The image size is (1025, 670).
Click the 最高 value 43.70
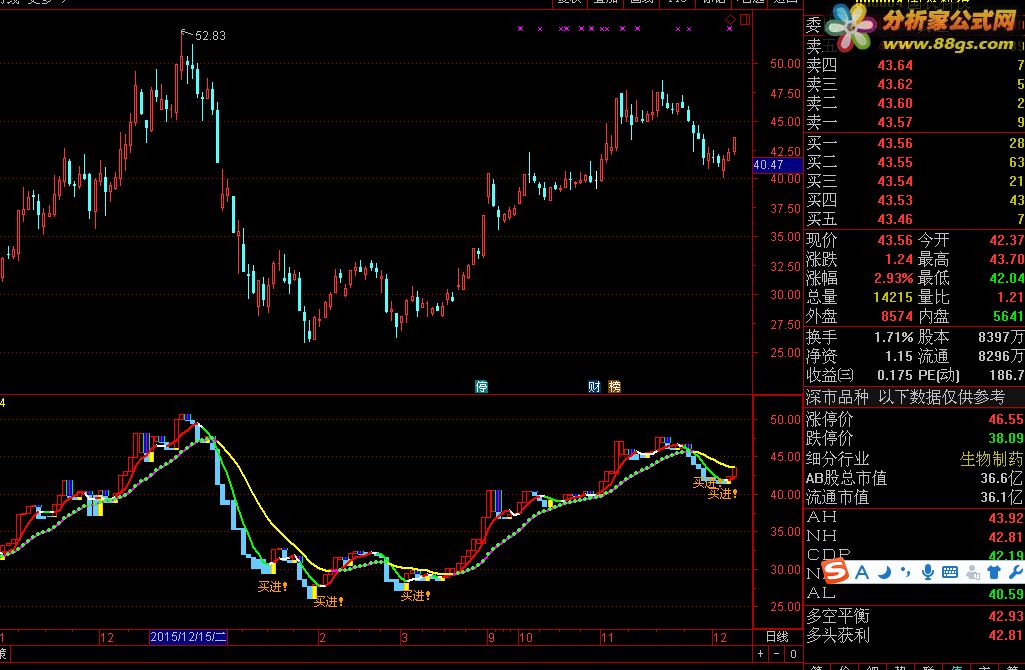pyautogui.click(x=1006, y=260)
